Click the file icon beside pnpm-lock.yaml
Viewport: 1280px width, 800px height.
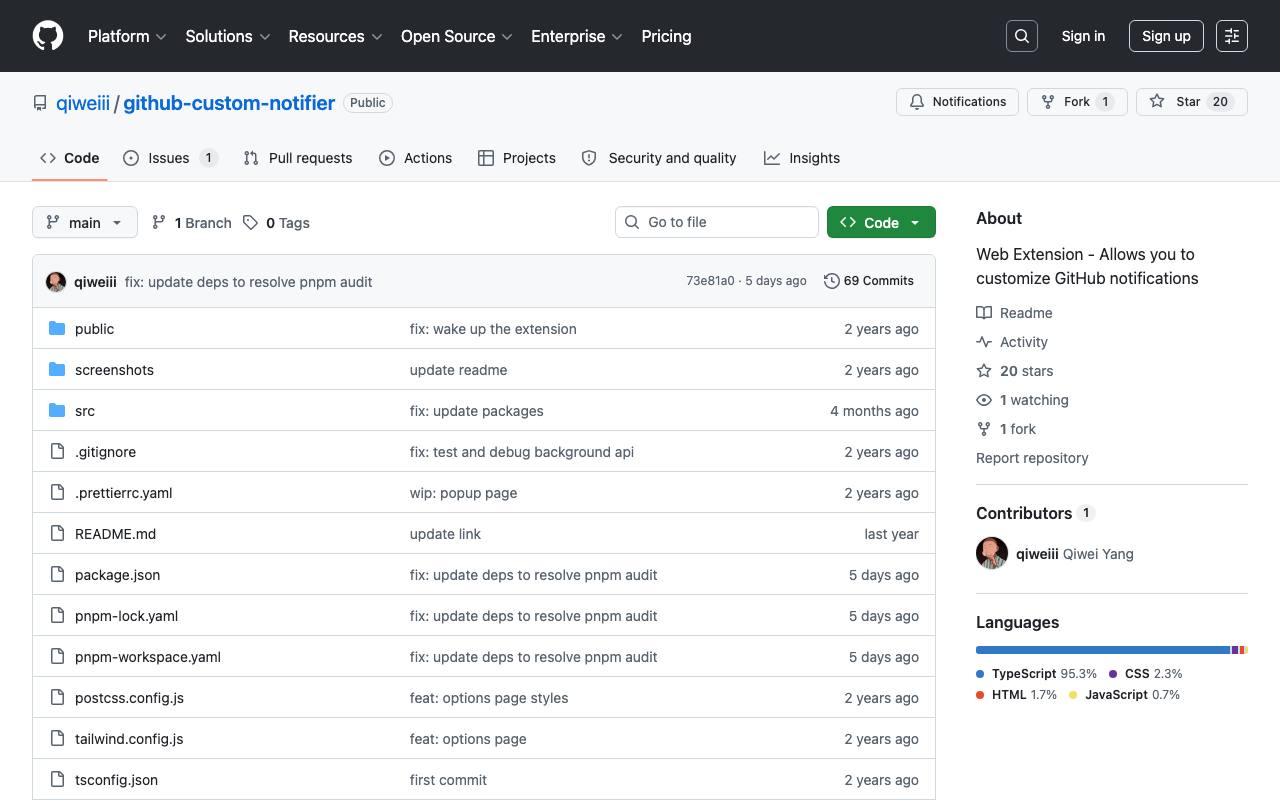(x=57, y=616)
